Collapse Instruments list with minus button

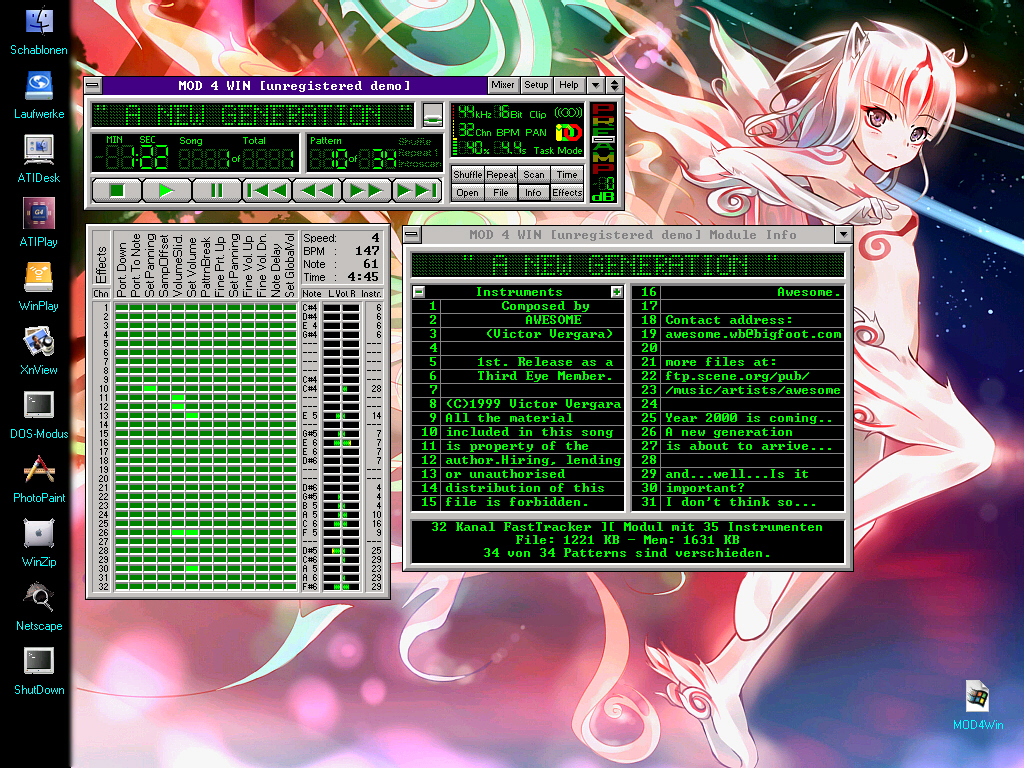[419, 292]
